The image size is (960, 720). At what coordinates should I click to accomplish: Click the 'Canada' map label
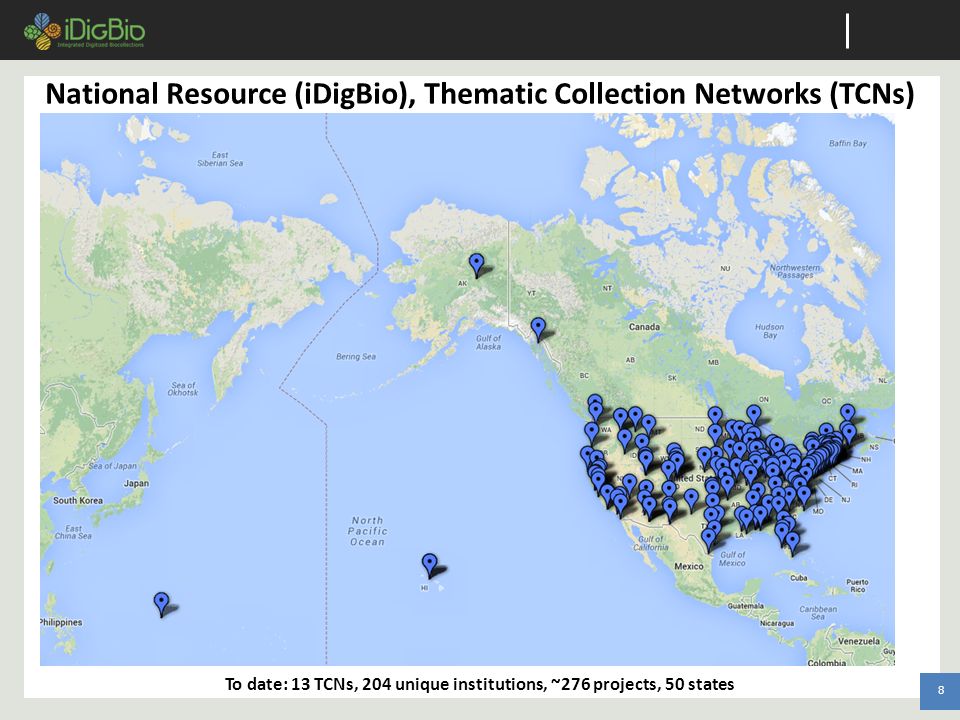coord(644,326)
